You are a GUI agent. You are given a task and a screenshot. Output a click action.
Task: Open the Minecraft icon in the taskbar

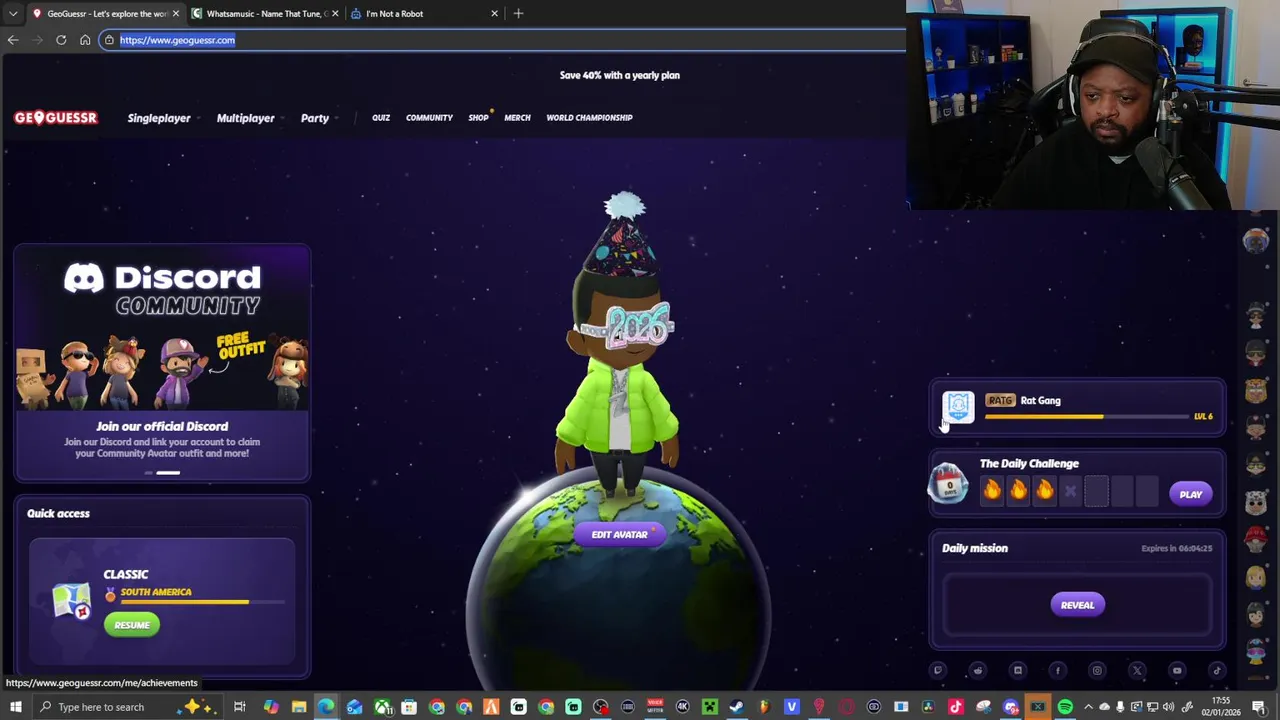[710, 707]
